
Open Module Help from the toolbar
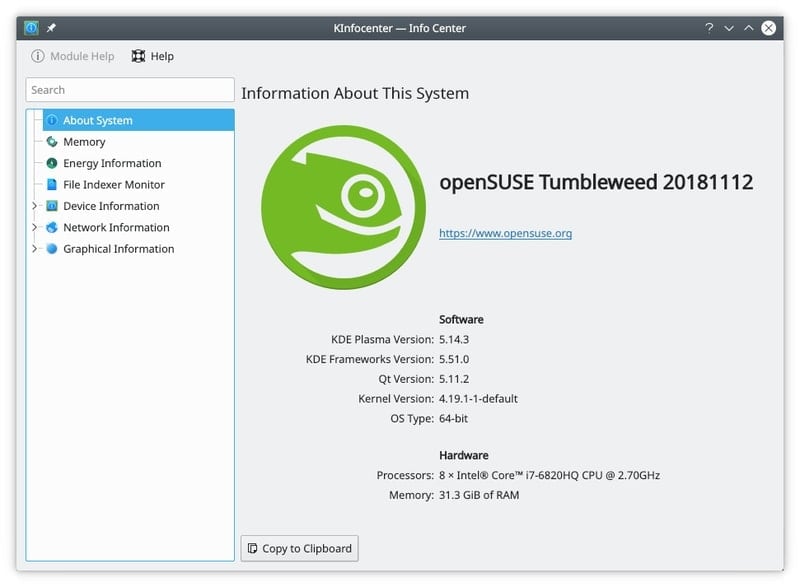(73, 57)
